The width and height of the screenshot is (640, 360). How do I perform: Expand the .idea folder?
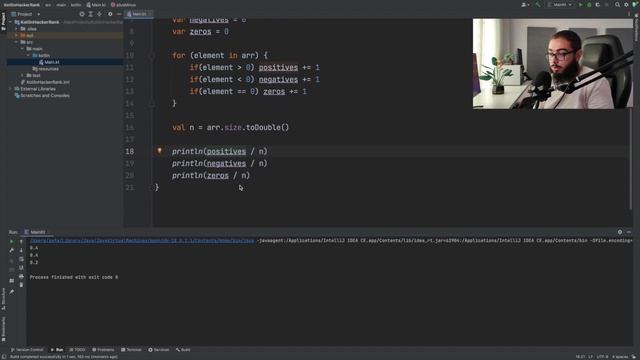click(x=17, y=29)
